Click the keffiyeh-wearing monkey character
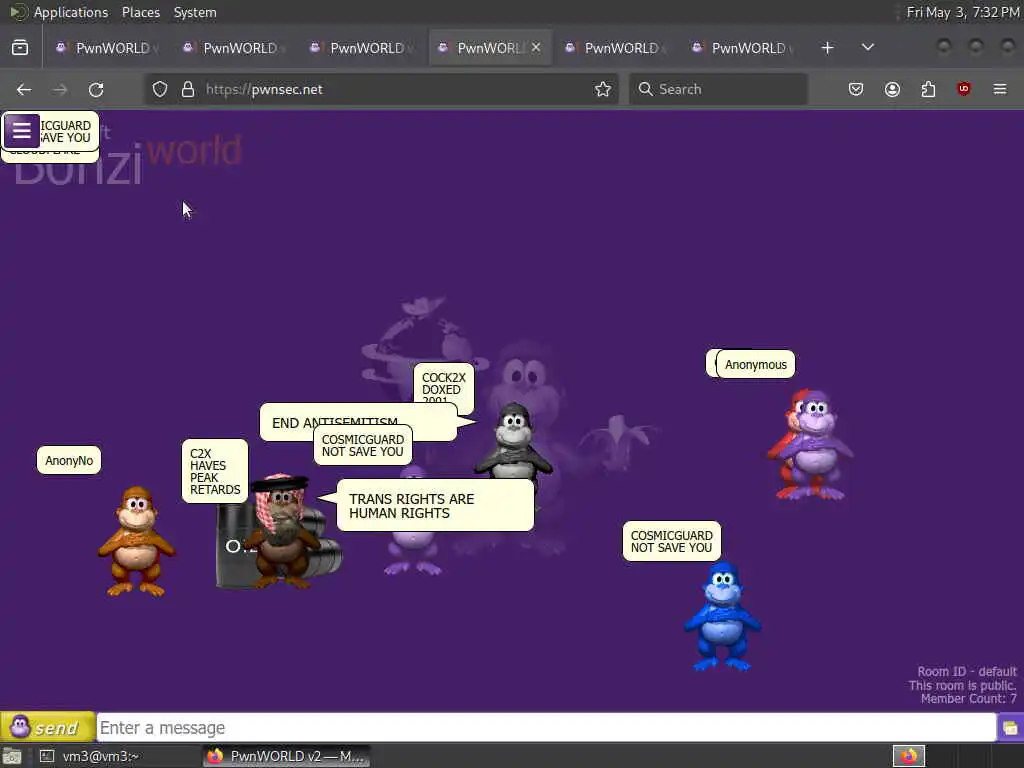This screenshot has width=1024, height=768. coord(282,530)
